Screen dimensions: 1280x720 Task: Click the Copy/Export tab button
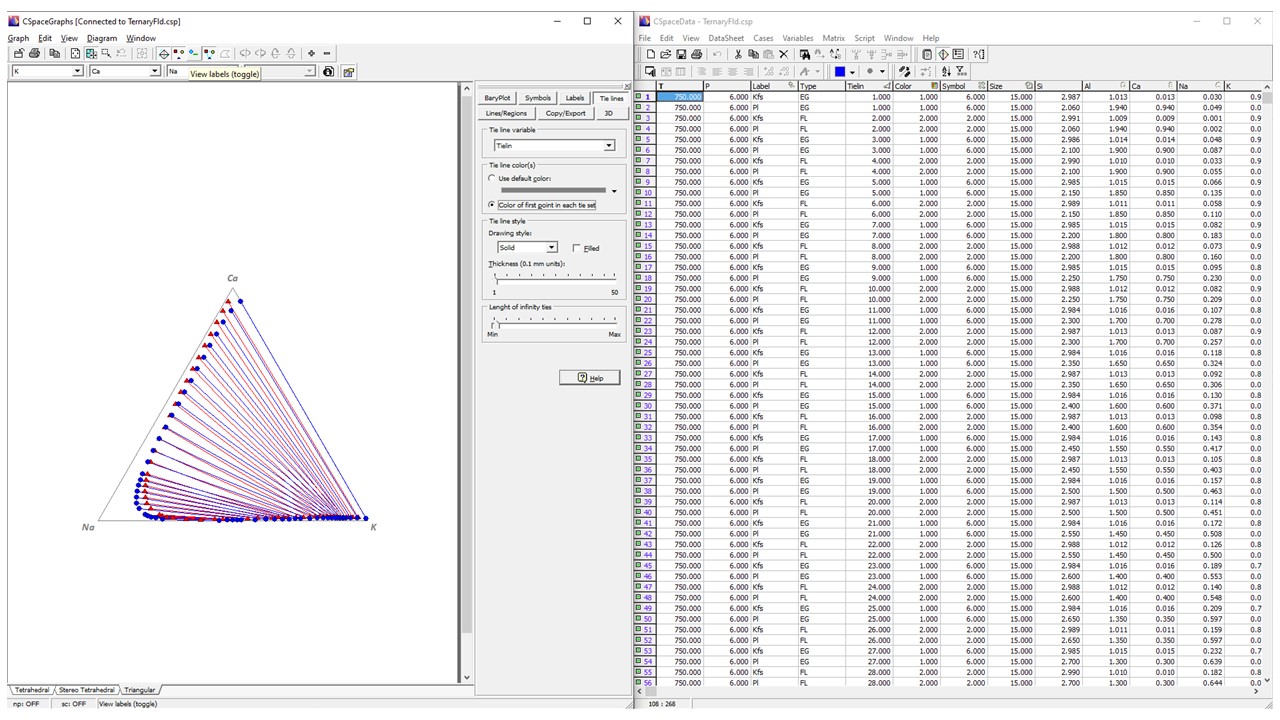(565, 113)
